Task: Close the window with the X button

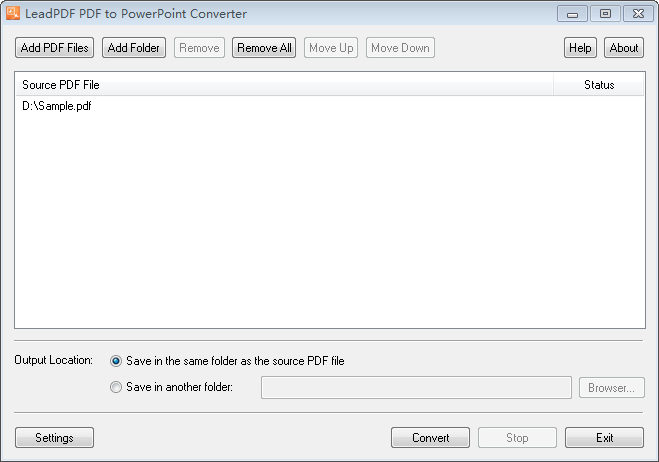Action: 637,14
